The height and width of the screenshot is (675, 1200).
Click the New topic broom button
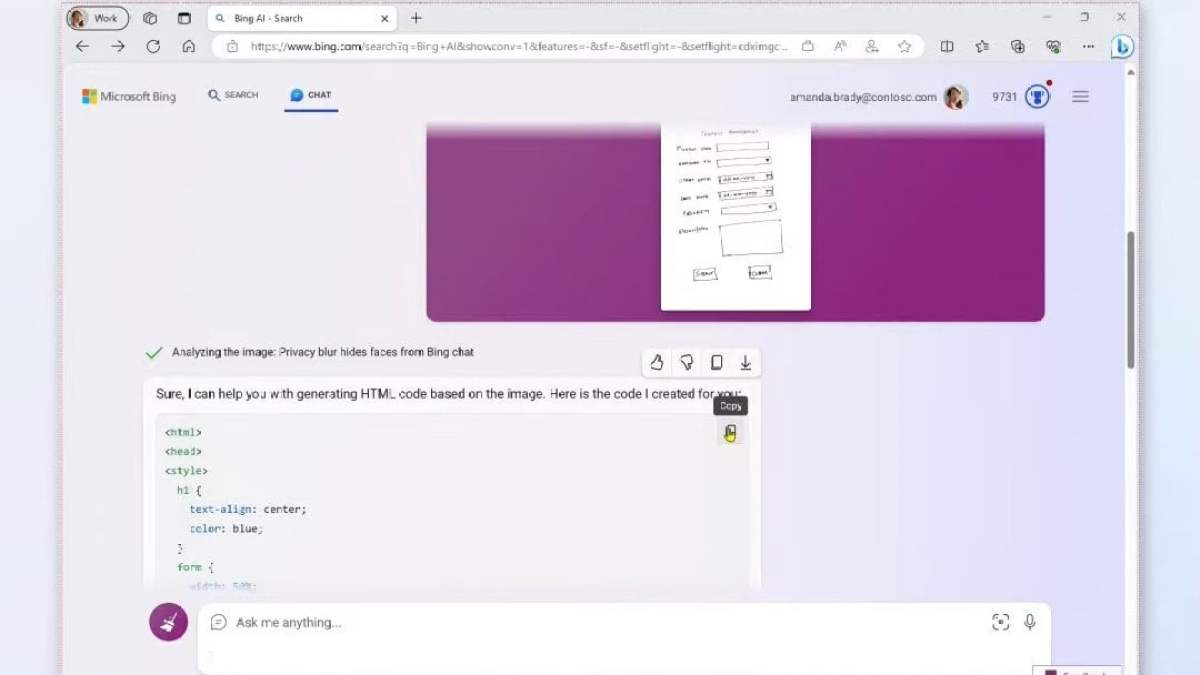(168, 622)
